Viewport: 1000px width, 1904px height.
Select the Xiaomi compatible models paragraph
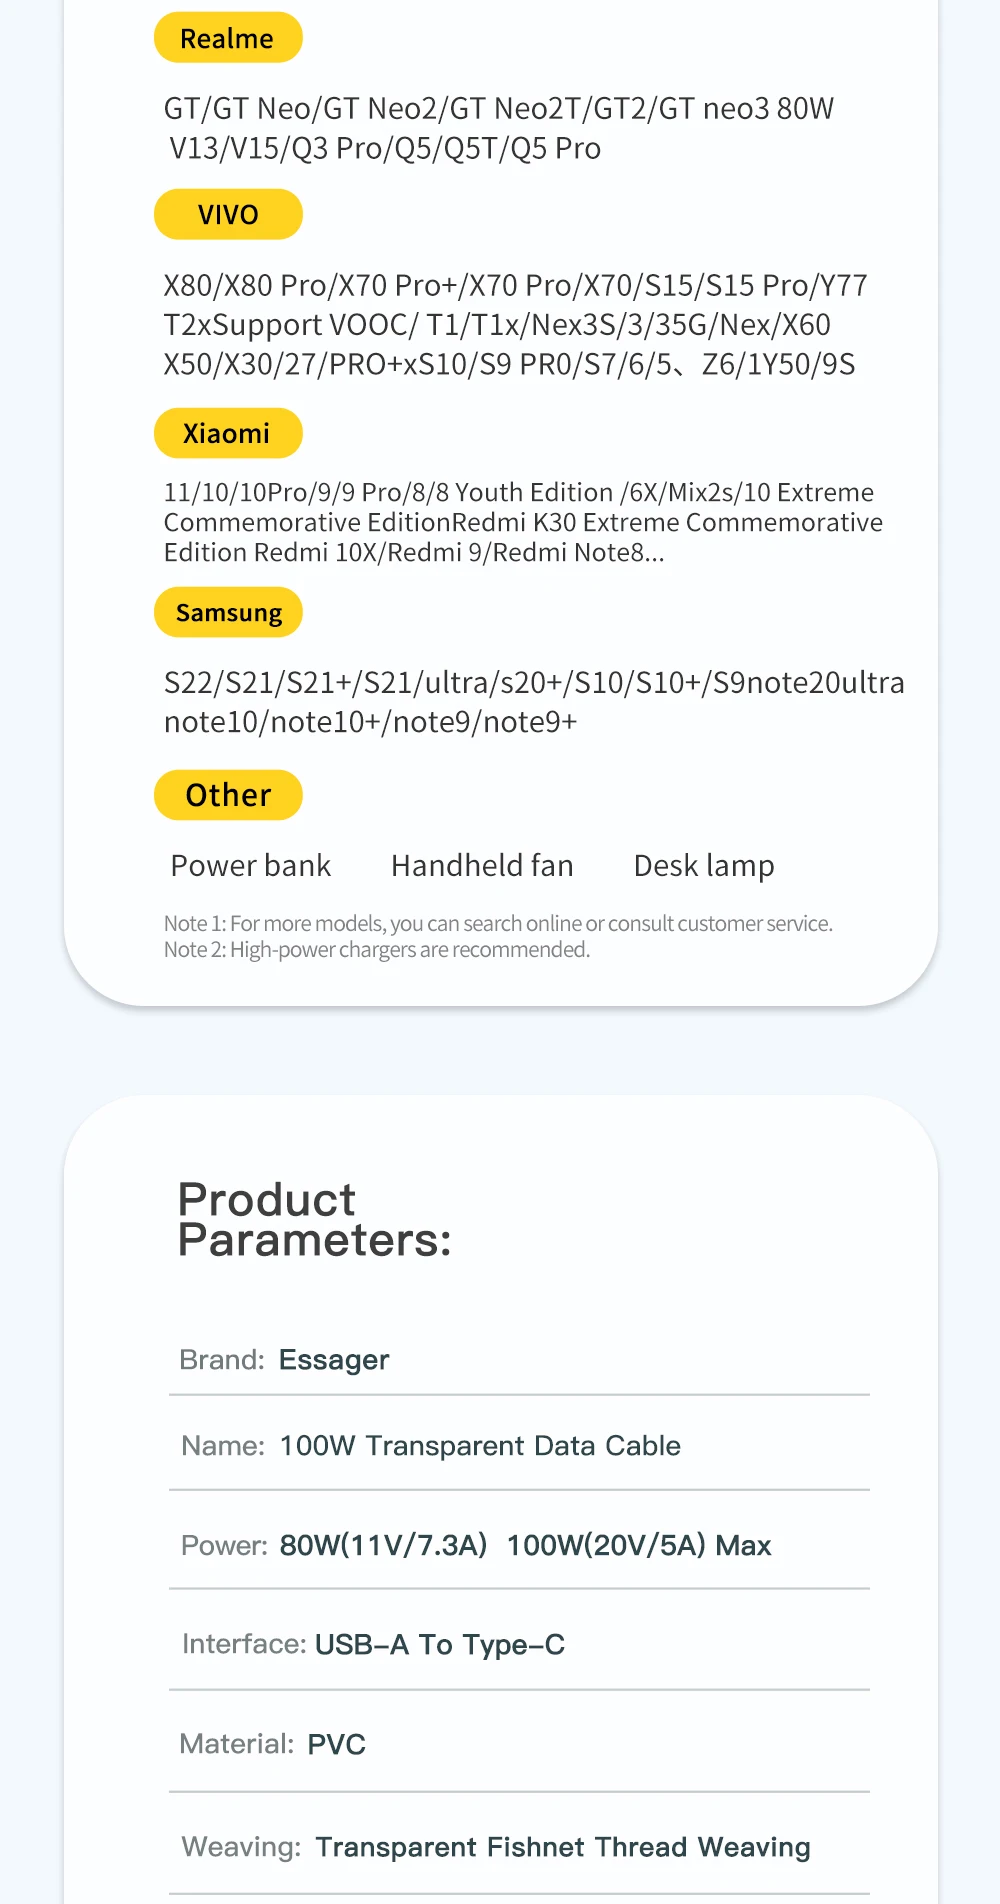522,522
